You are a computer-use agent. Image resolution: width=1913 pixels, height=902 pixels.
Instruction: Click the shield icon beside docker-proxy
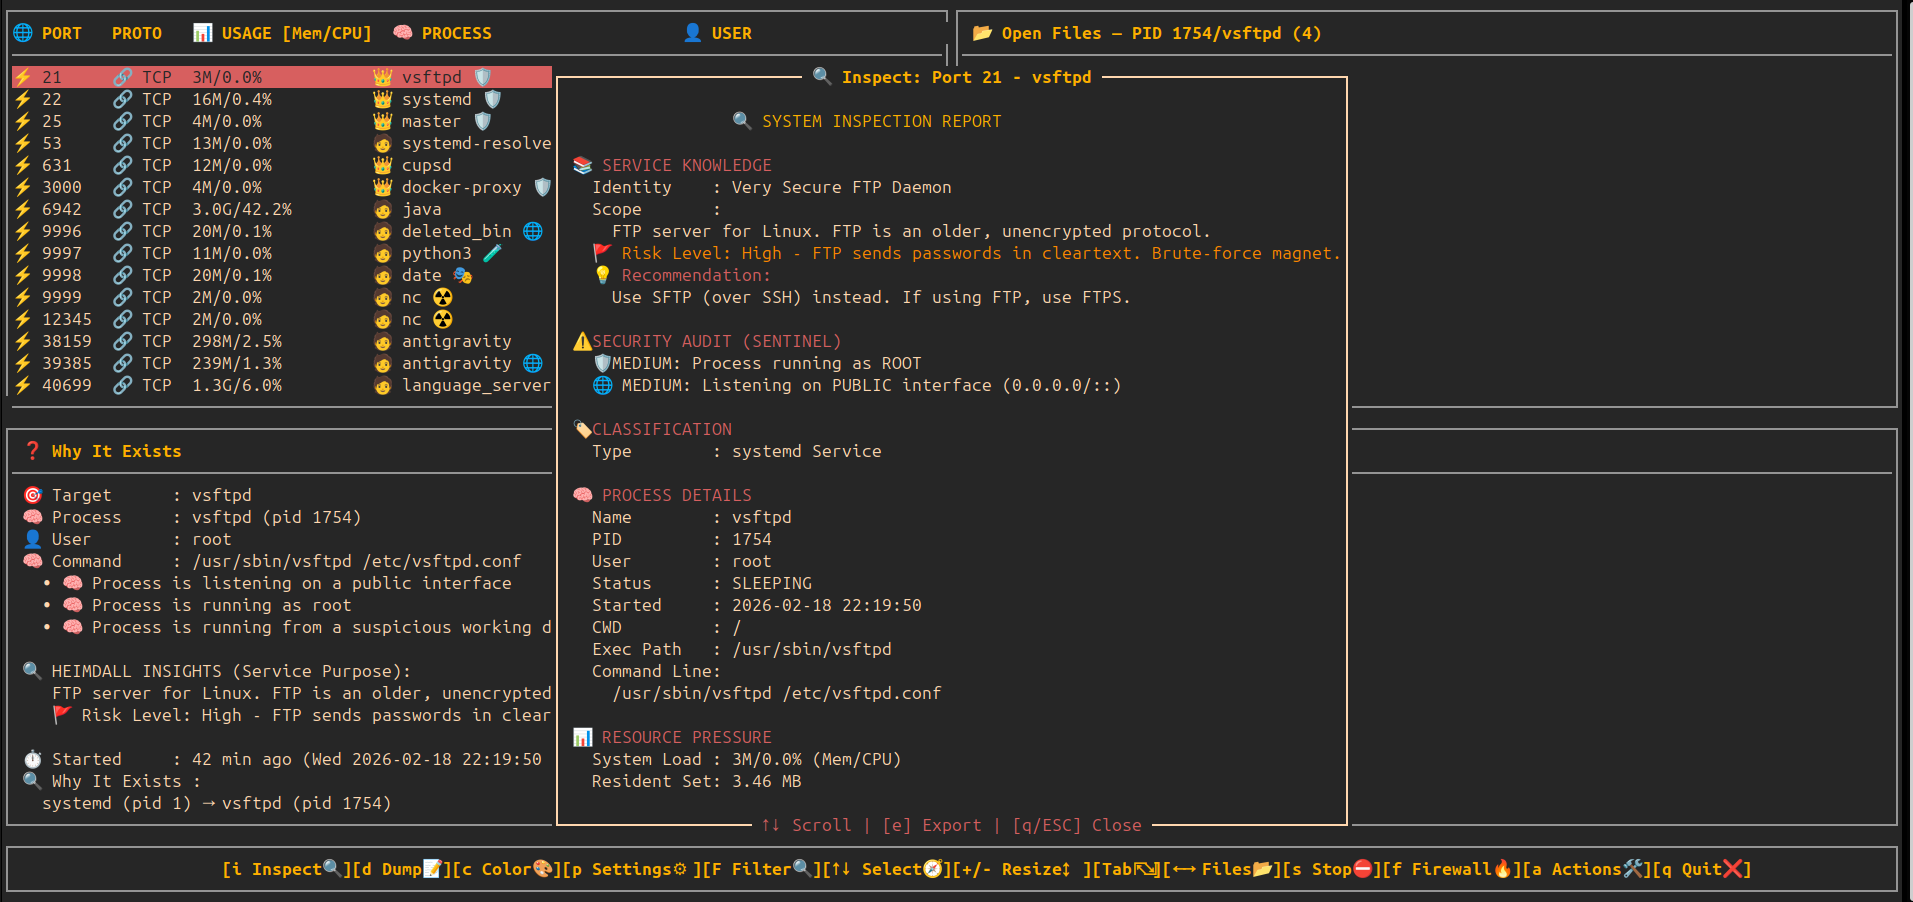pos(542,187)
